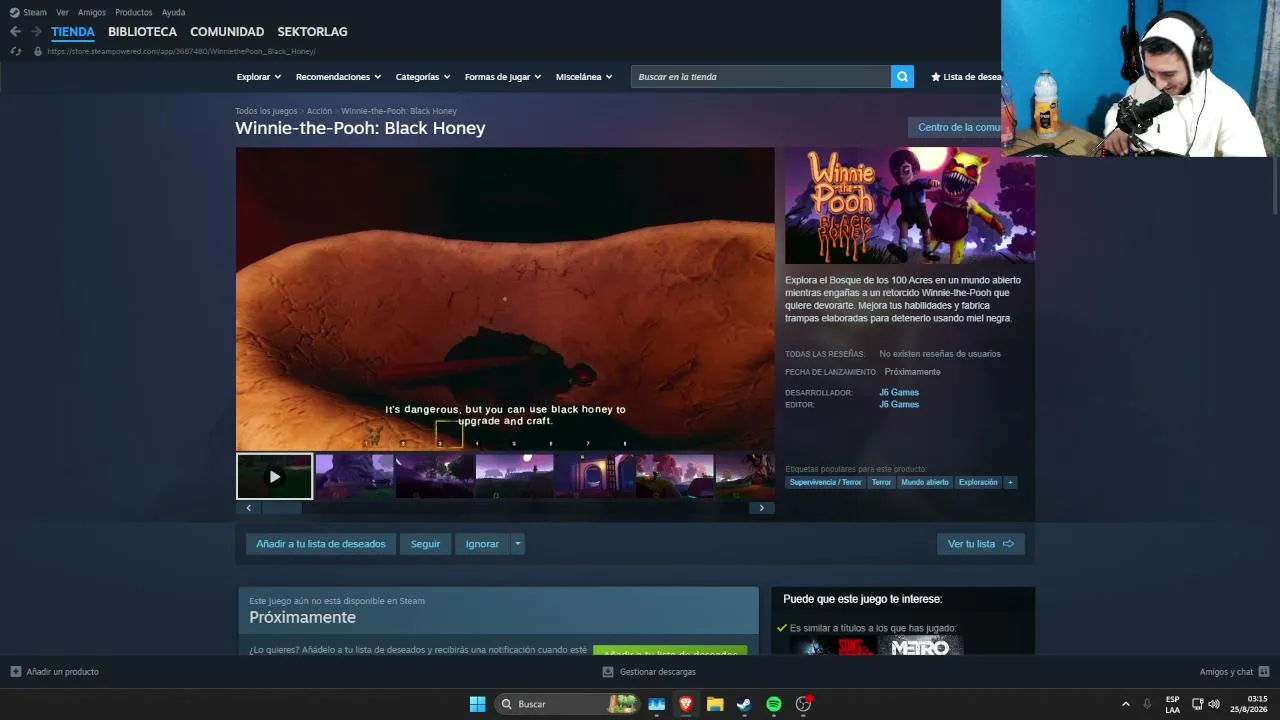Image resolution: width=1280 pixels, height=720 pixels.
Task: Switch to the COMUNIDAD tab
Action: [x=227, y=32]
